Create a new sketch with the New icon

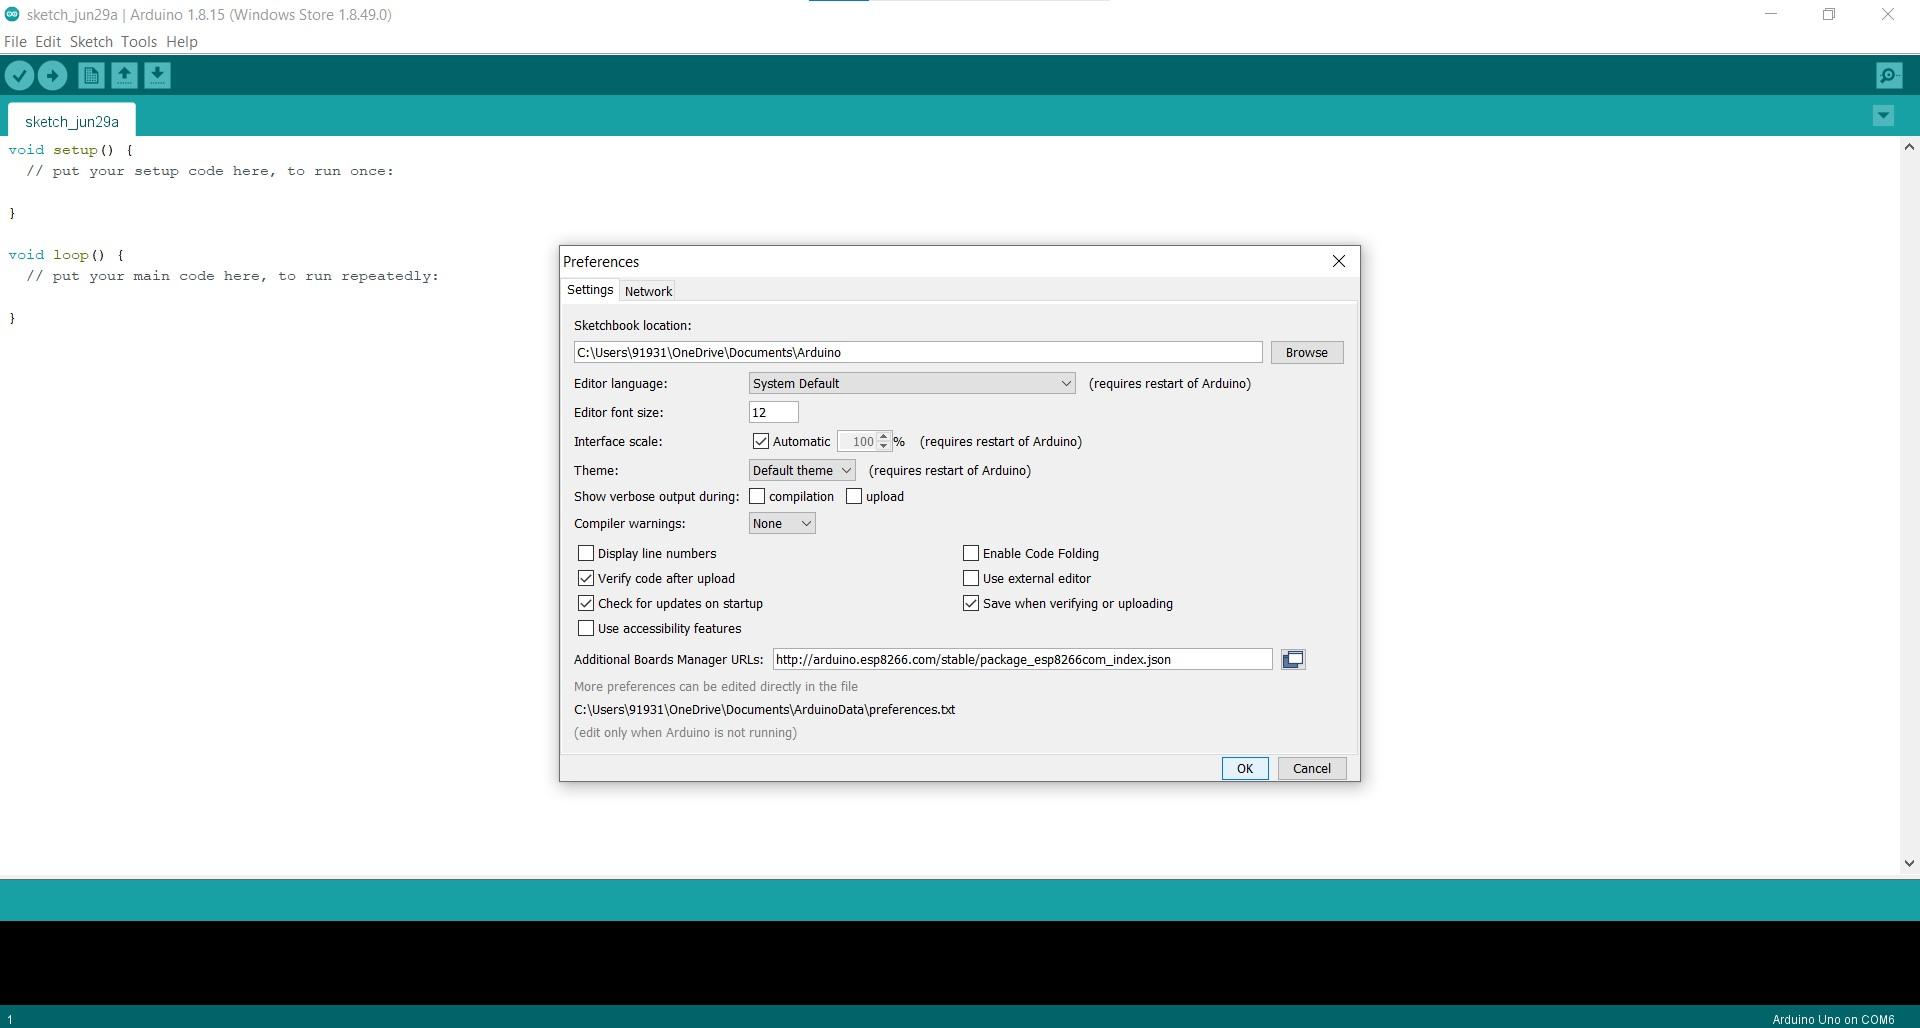click(91, 75)
